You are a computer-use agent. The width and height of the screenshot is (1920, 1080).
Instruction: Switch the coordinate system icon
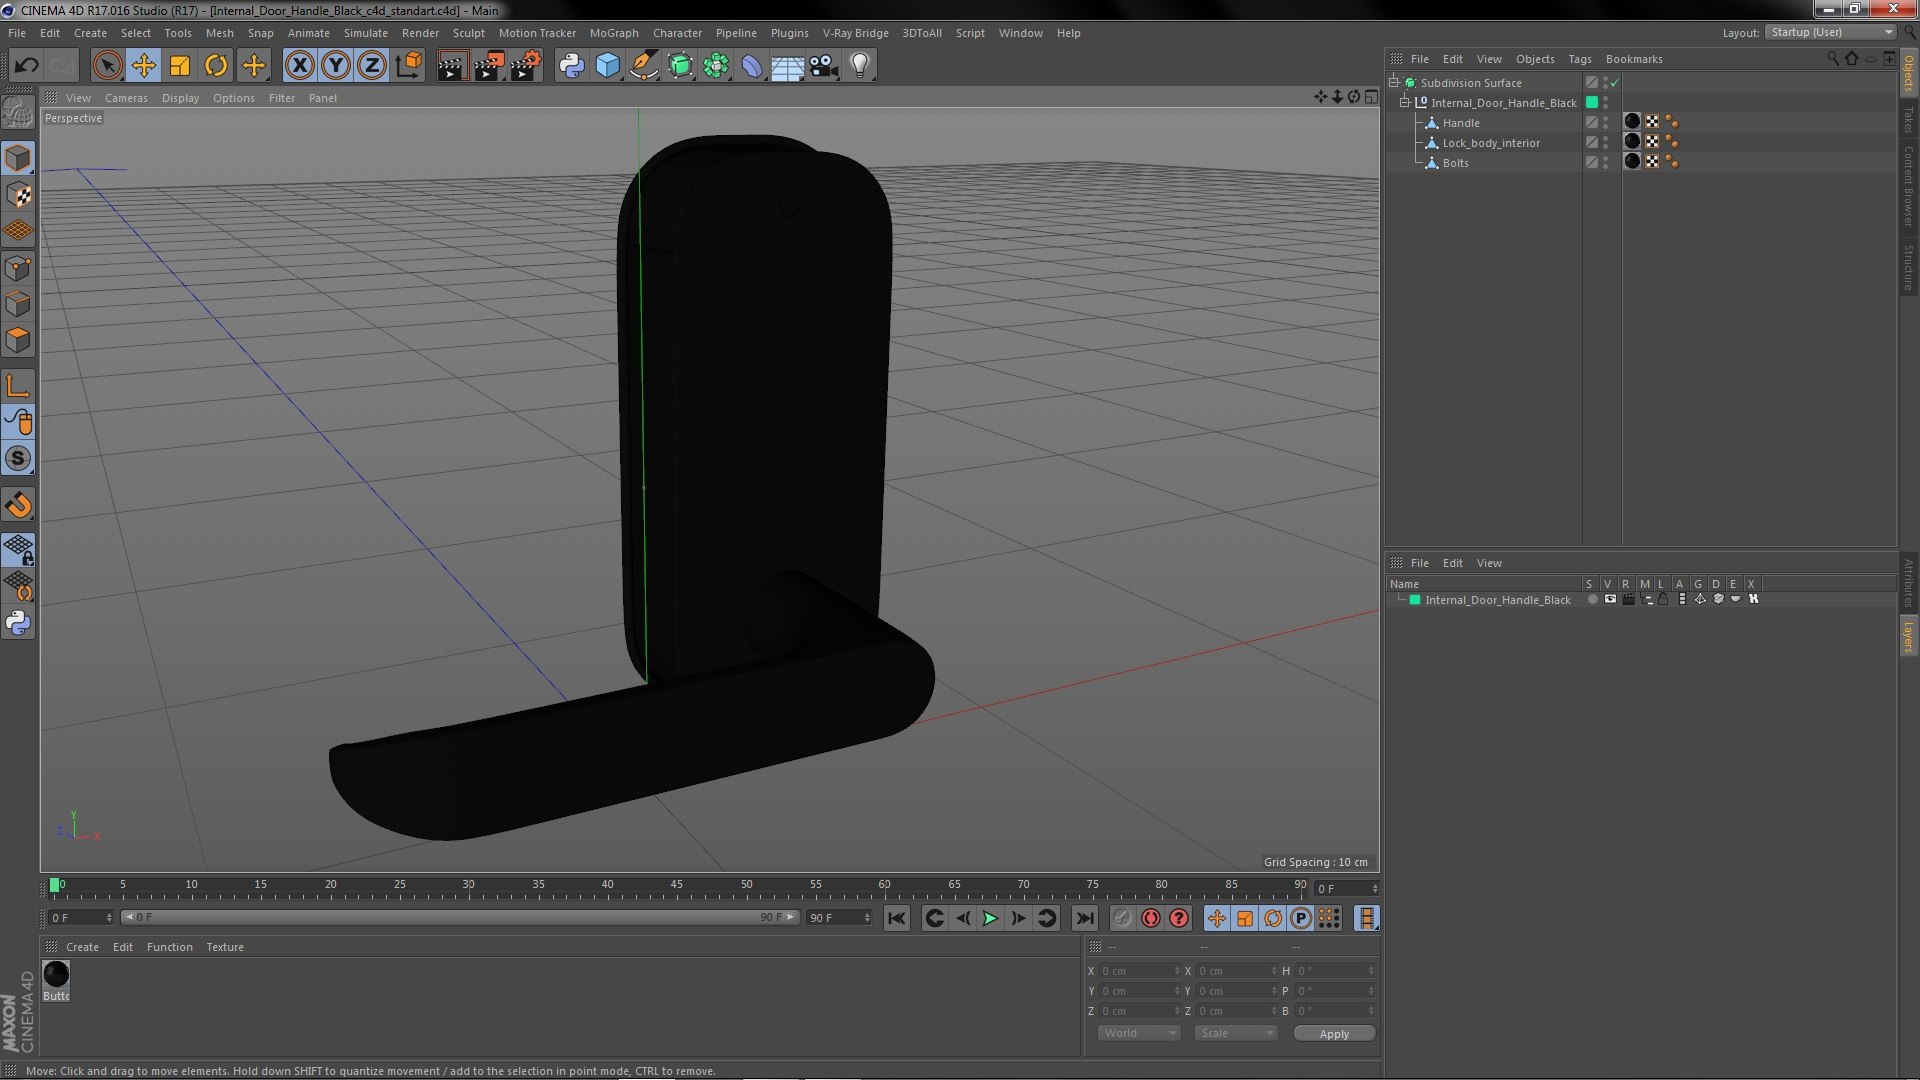[x=409, y=66]
